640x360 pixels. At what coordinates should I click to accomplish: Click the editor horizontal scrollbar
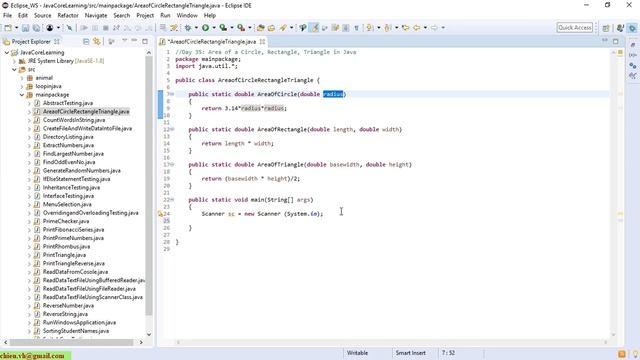click(x=392, y=342)
